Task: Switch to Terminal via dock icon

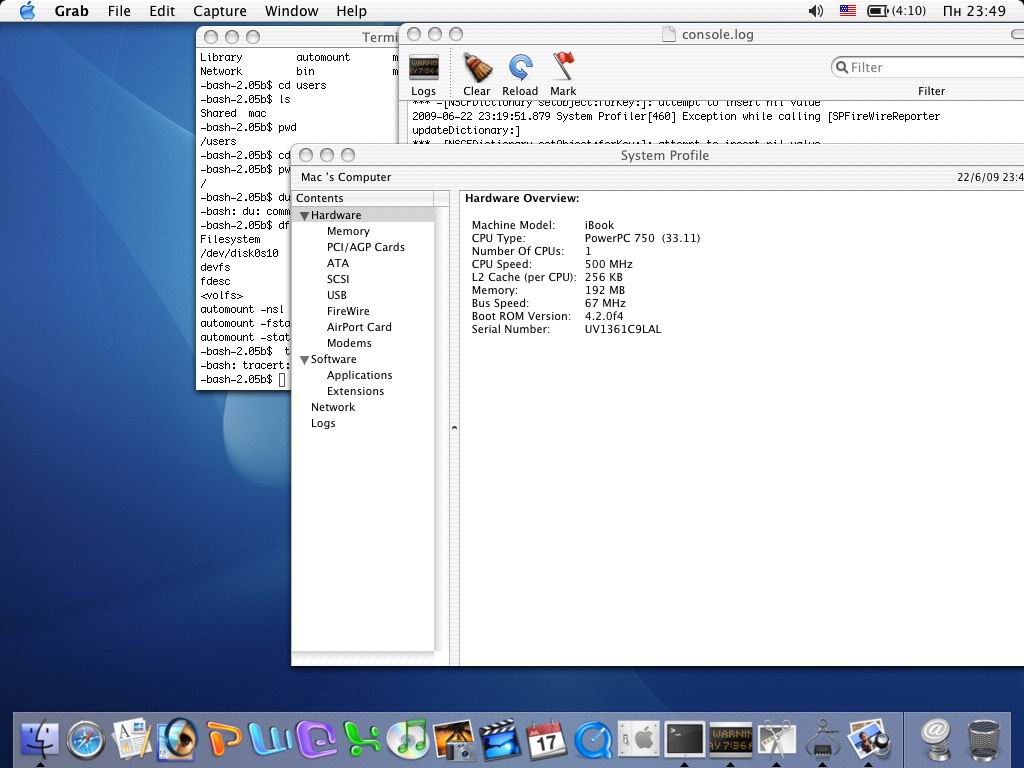Action: (x=684, y=739)
